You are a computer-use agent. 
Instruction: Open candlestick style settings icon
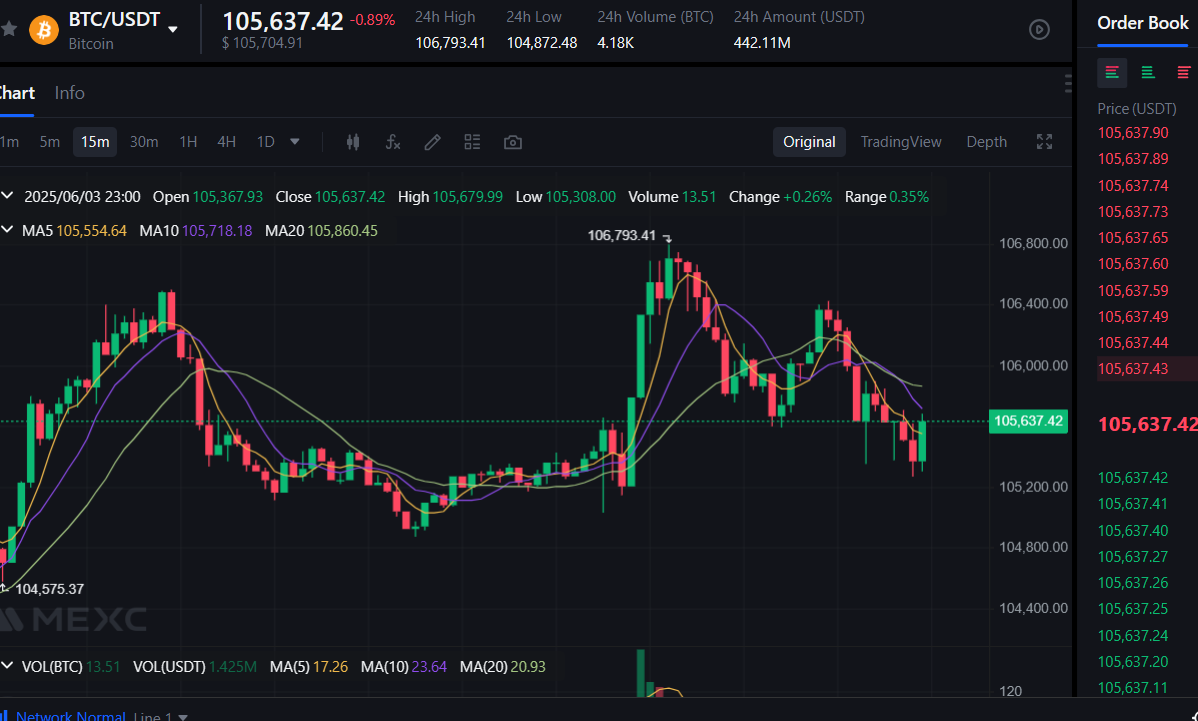click(x=352, y=142)
